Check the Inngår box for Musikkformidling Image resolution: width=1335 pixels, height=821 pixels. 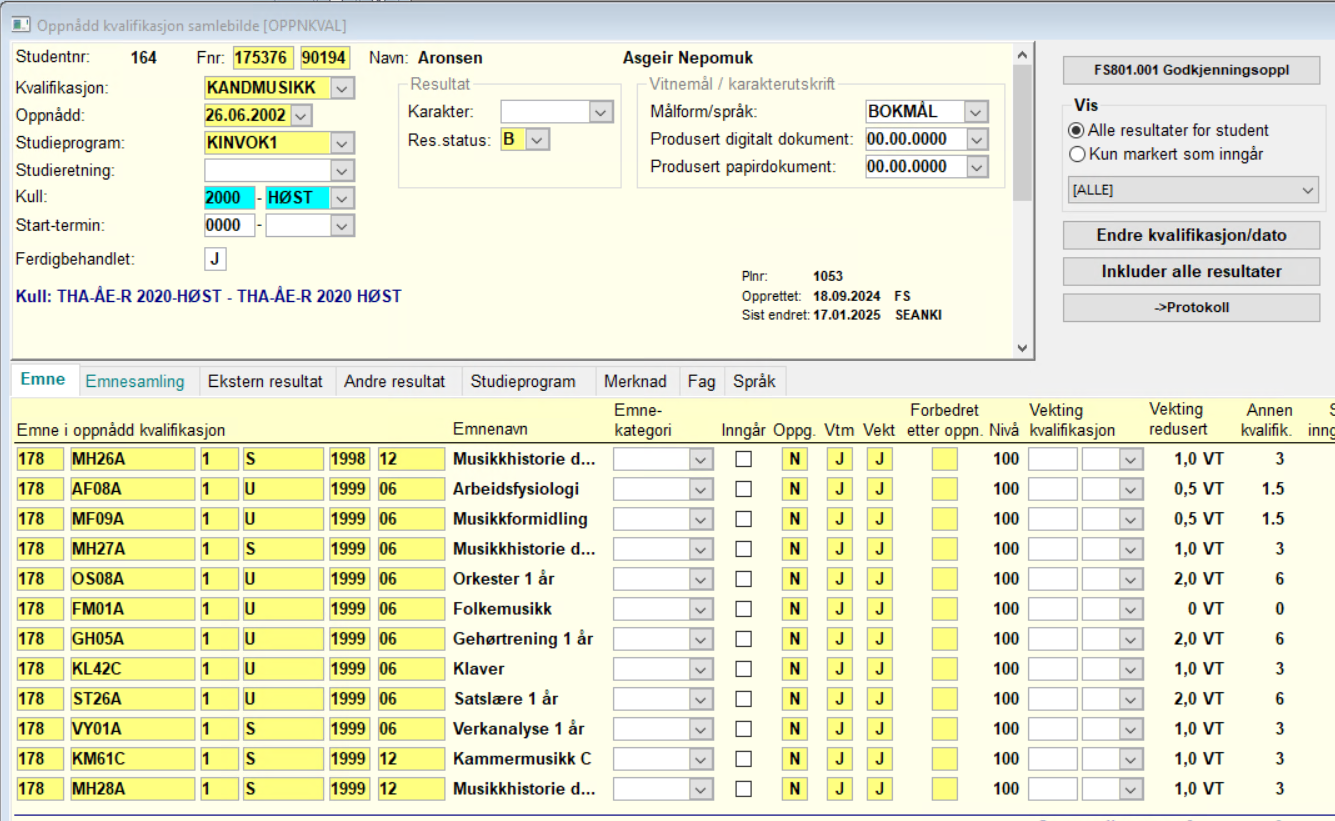(x=743, y=519)
